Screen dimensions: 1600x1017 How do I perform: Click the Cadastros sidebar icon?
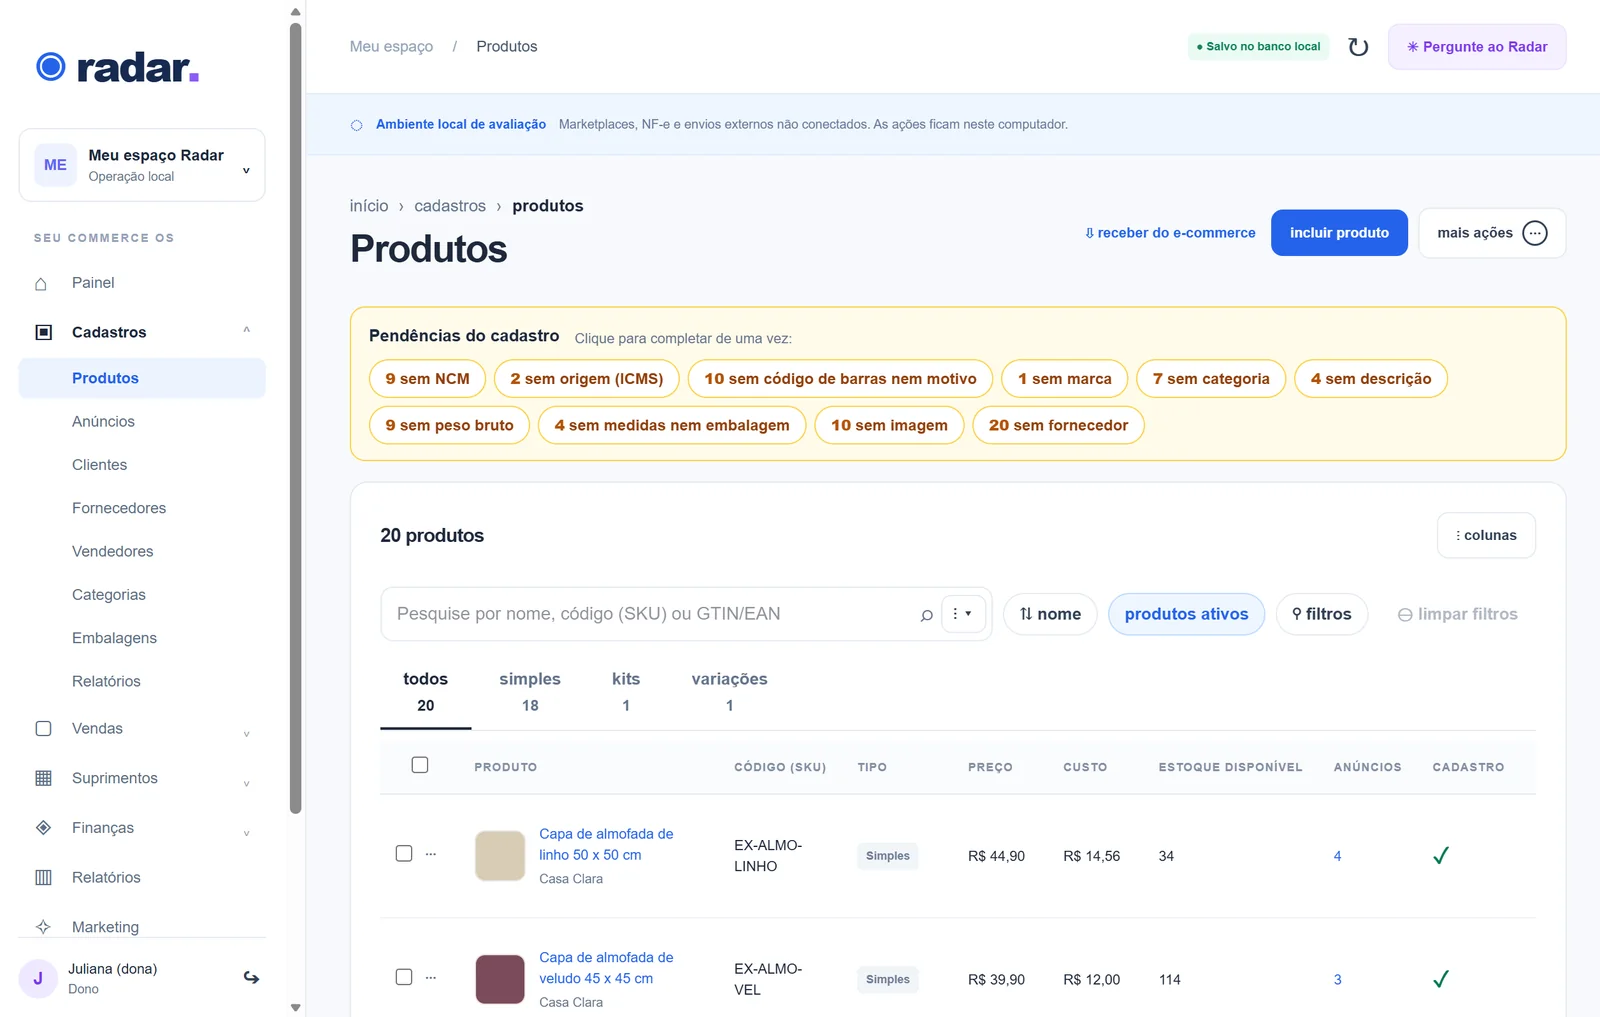click(43, 332)
